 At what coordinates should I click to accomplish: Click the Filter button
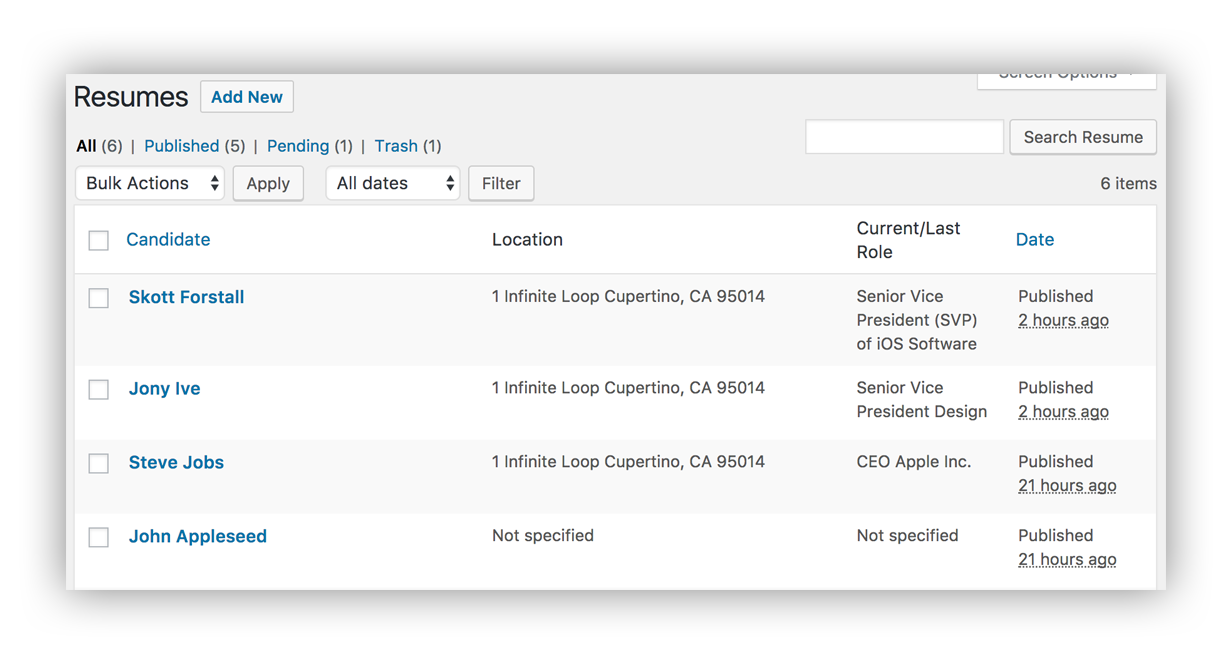500,183
